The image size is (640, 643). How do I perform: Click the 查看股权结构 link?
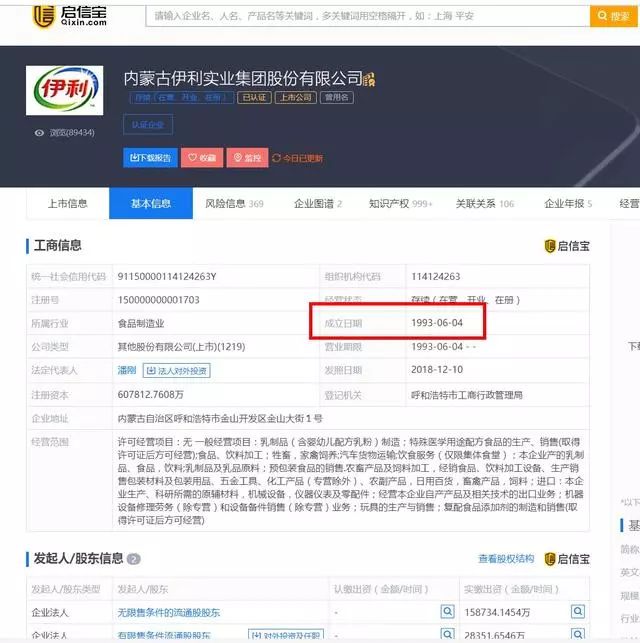[x=506, y=559]
